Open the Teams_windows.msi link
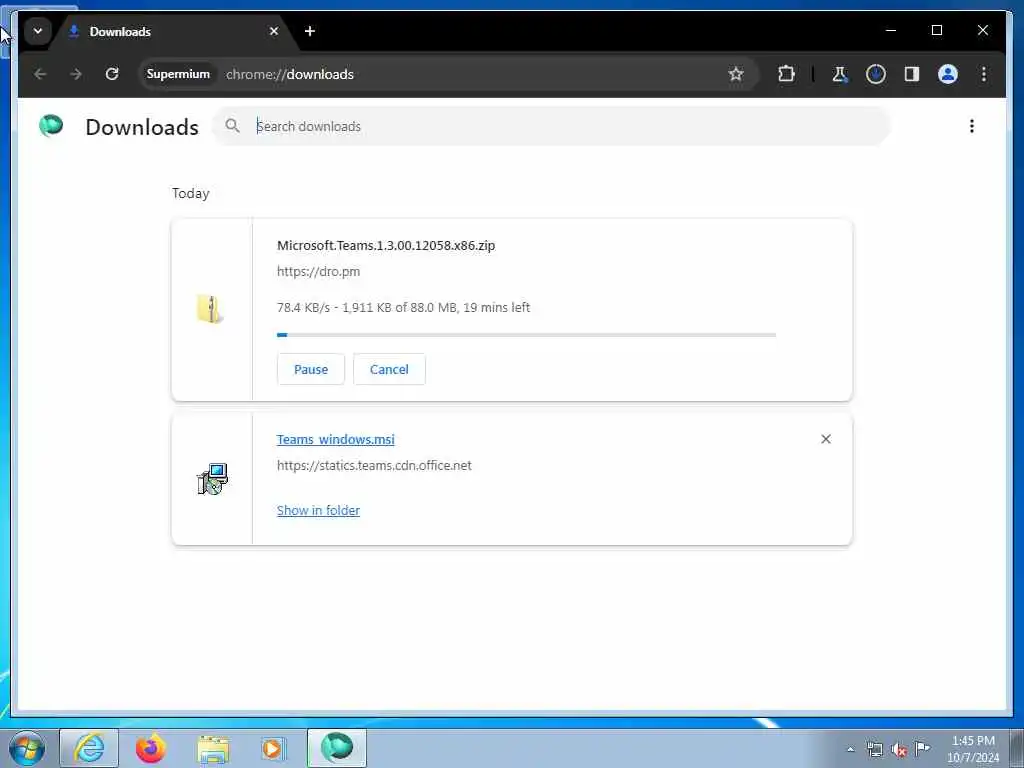 [x=336, y=440]
